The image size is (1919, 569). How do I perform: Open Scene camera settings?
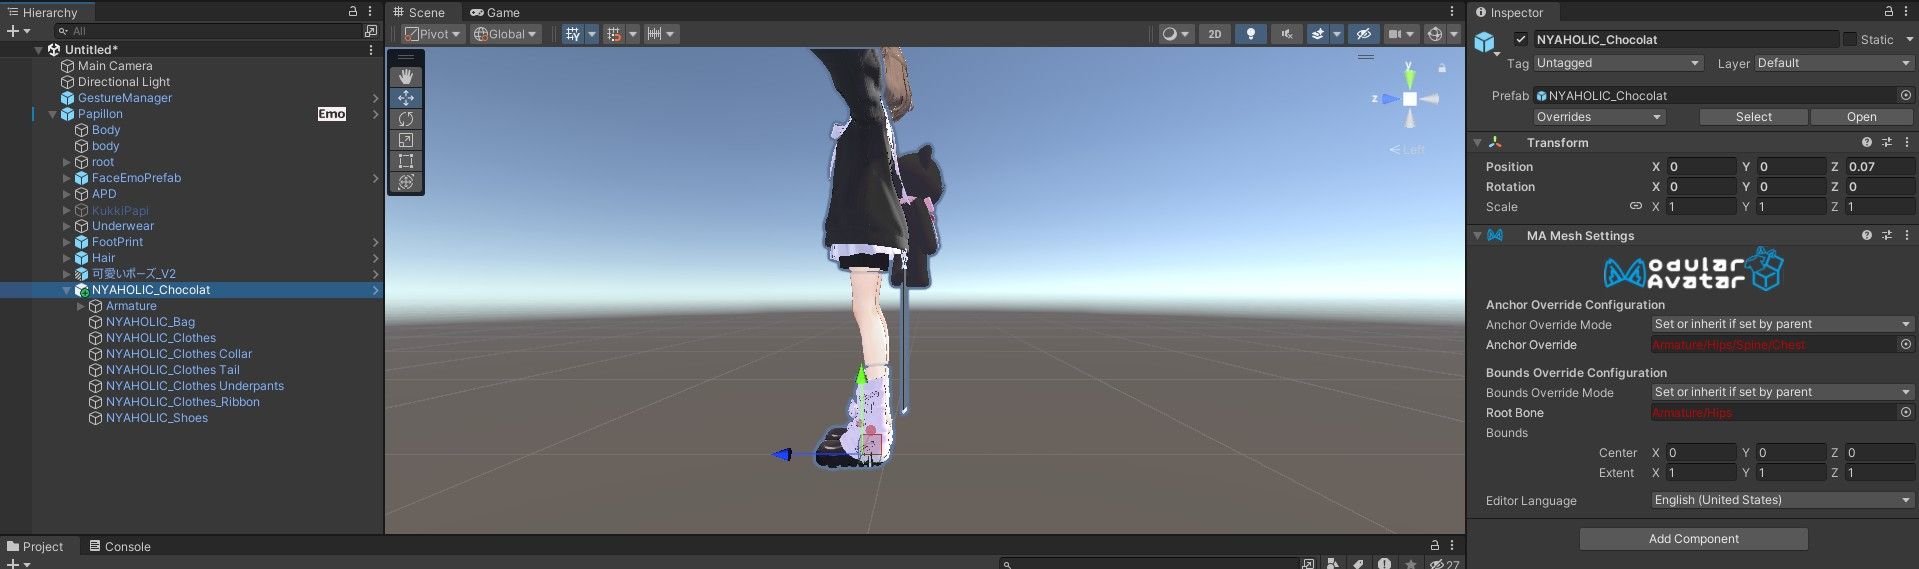(1401, 34)
